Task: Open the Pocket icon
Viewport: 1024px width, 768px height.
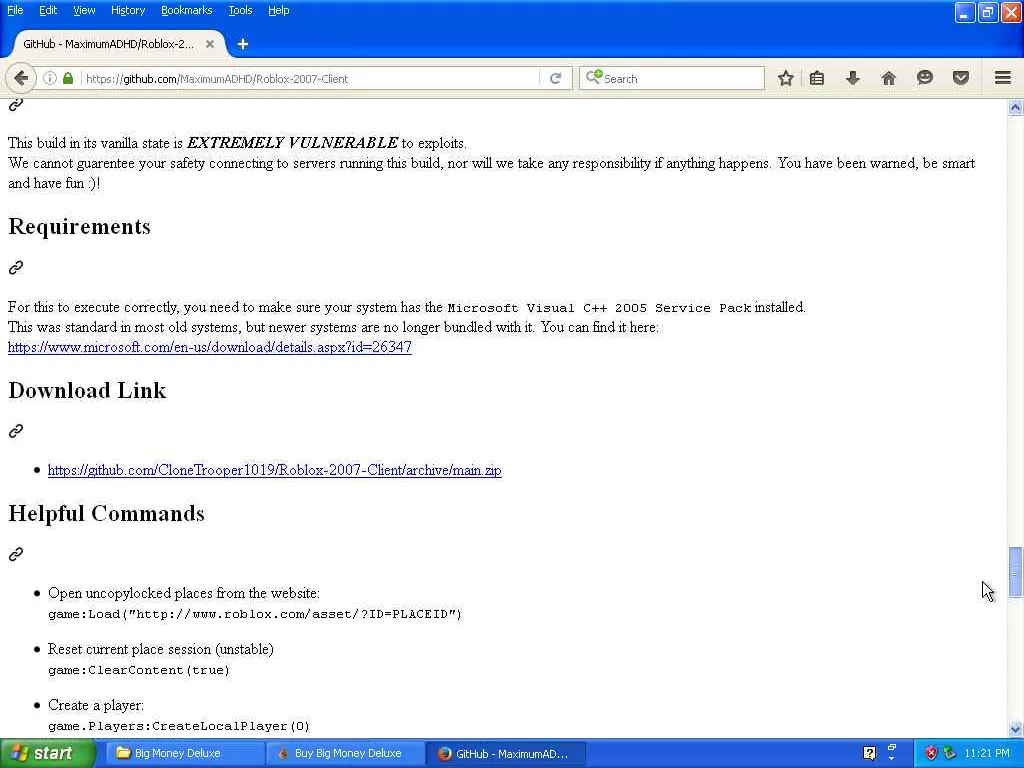Action: click(961, 78)
